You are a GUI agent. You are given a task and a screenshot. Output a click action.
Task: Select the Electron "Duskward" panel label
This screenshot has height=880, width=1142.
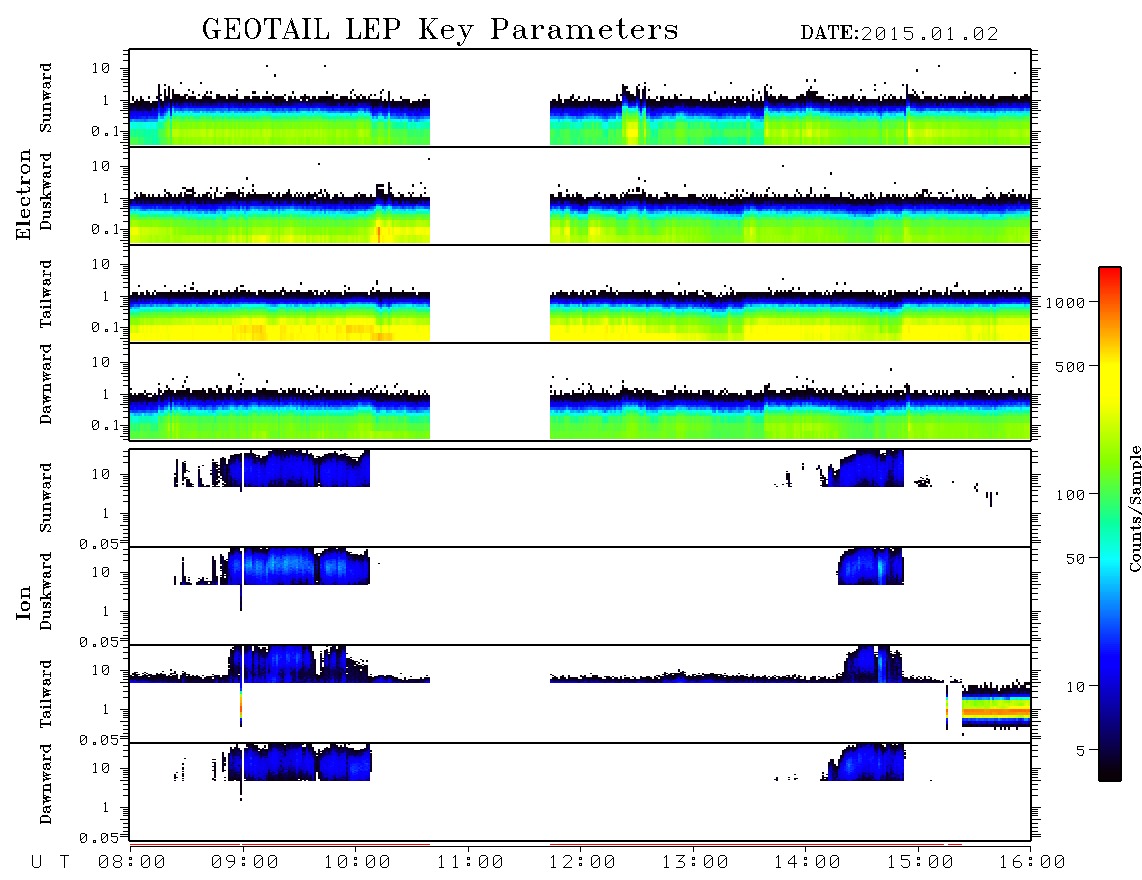click(46, 192)
